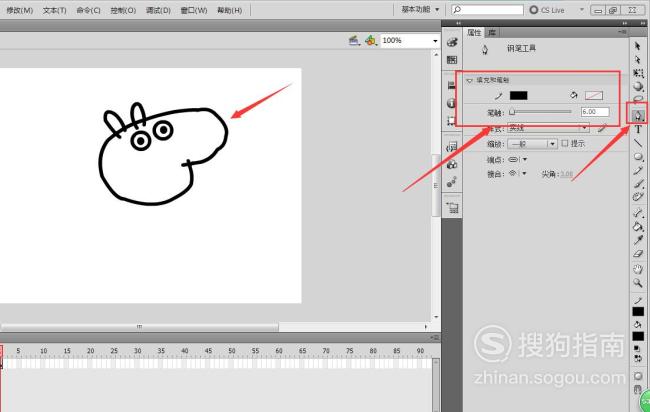Switch to the 库 library tab
This screenshot has width=650, height=412.
[492, 32]
